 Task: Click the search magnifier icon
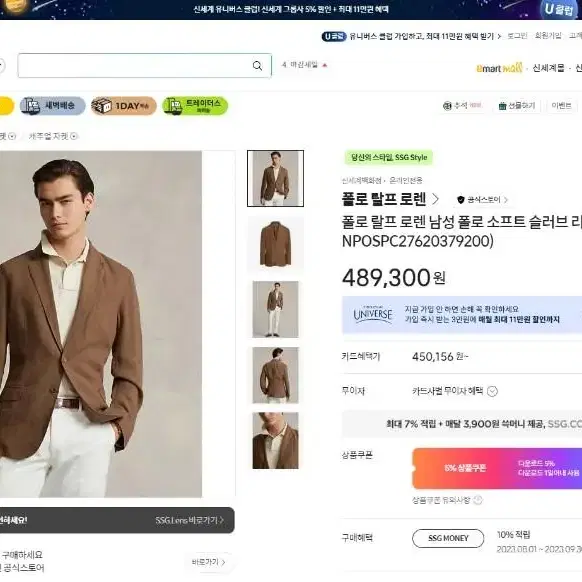257,66
